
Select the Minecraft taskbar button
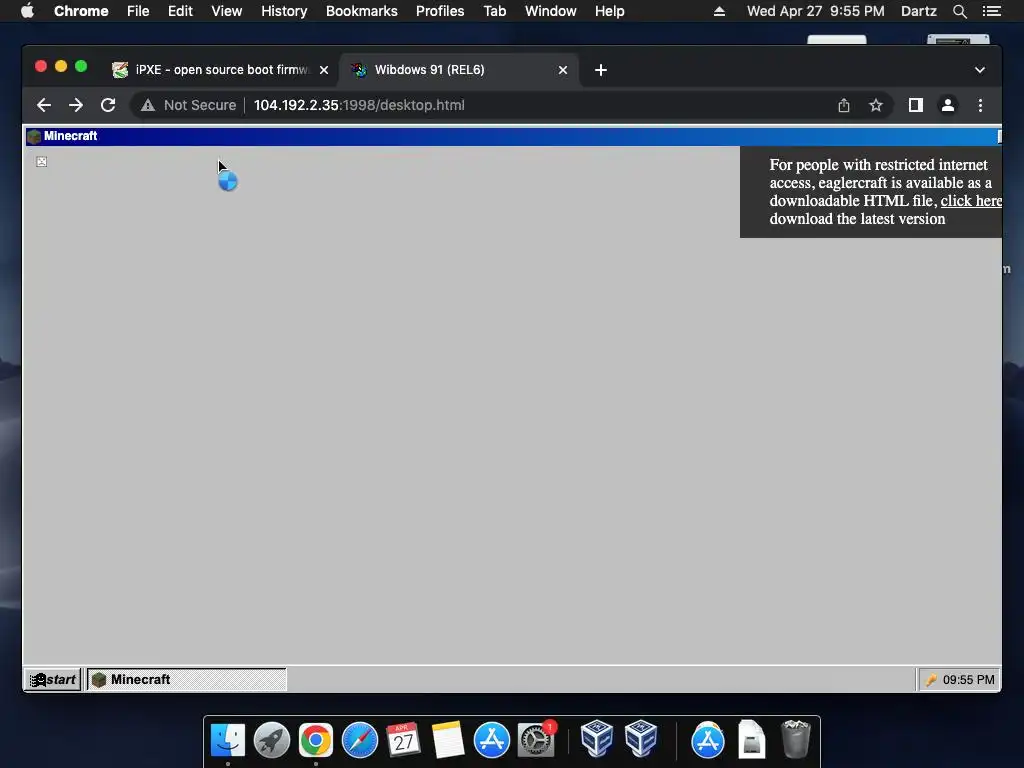(x=187, y=679)
